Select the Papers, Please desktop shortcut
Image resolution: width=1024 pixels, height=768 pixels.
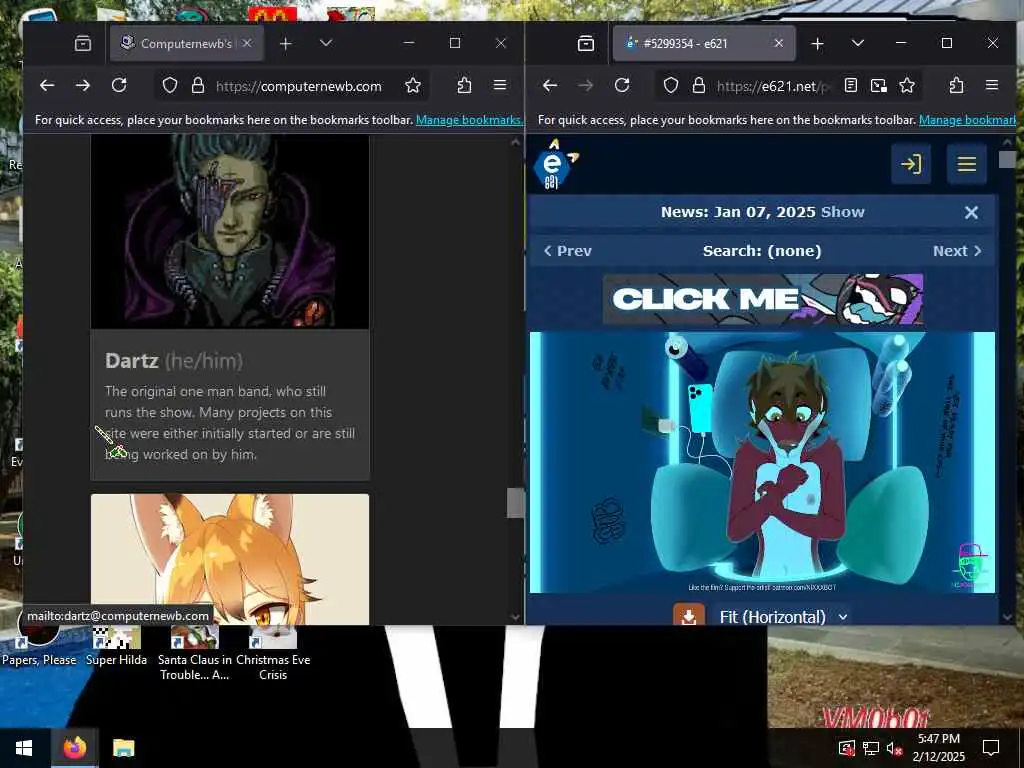pos(39,647)
